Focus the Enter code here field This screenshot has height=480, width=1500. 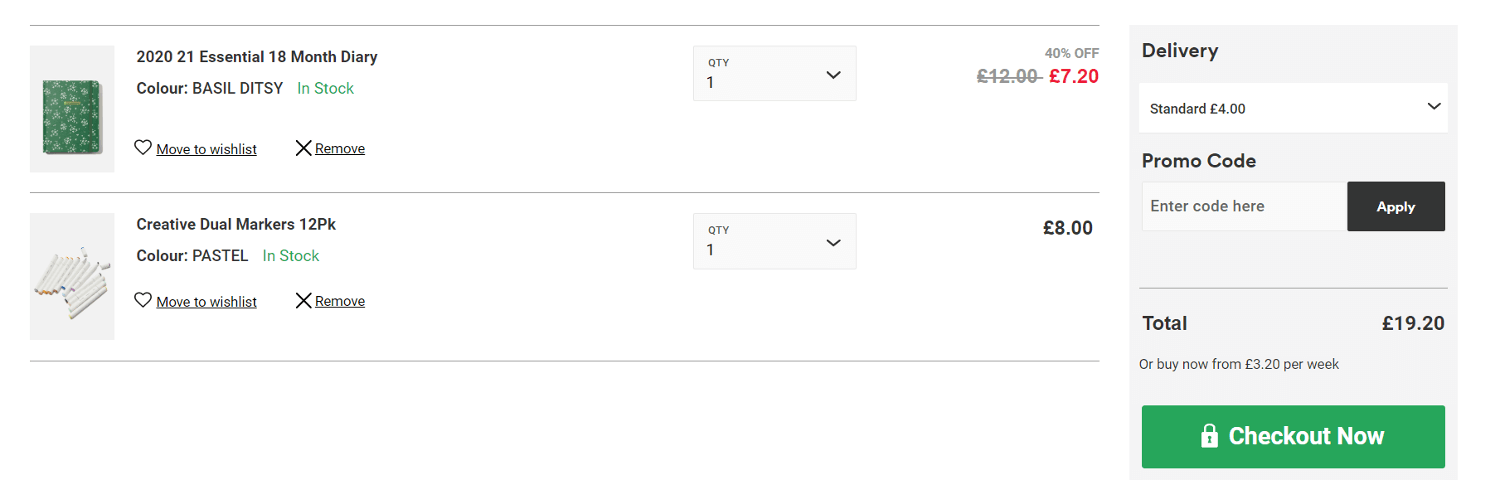tap(1244, 206)
